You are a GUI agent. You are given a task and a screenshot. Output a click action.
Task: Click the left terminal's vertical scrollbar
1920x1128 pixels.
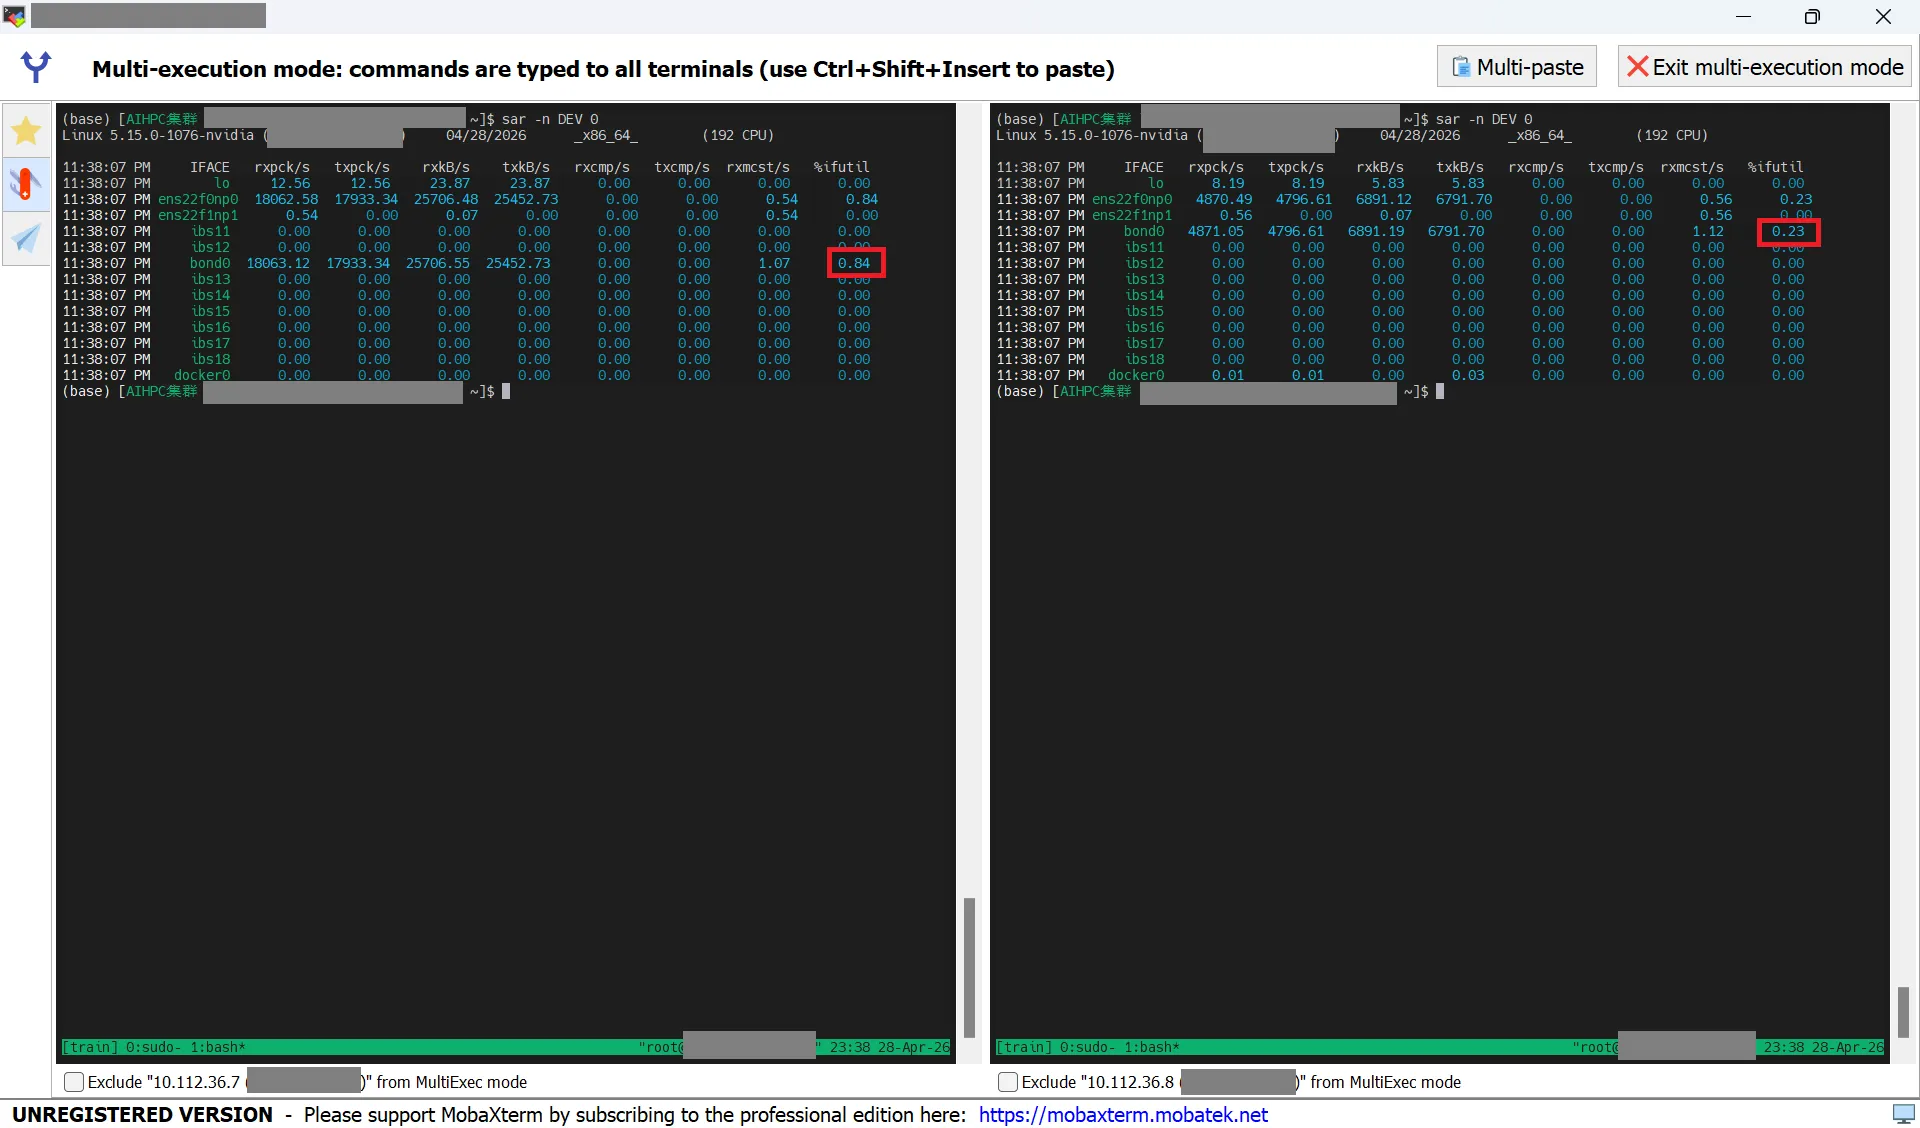(969, 966)
